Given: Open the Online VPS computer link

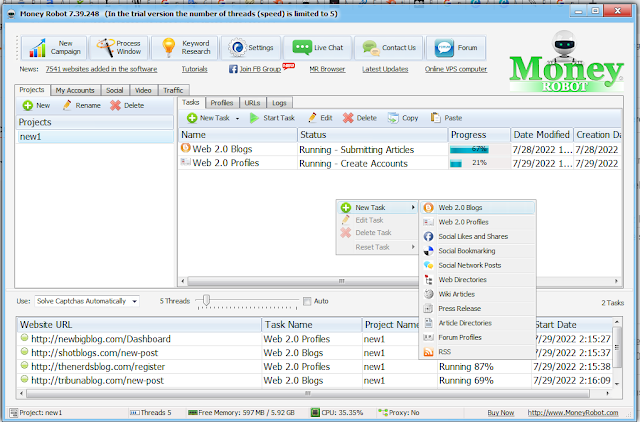Looking at the screenshot, I should tap(456, 69).
